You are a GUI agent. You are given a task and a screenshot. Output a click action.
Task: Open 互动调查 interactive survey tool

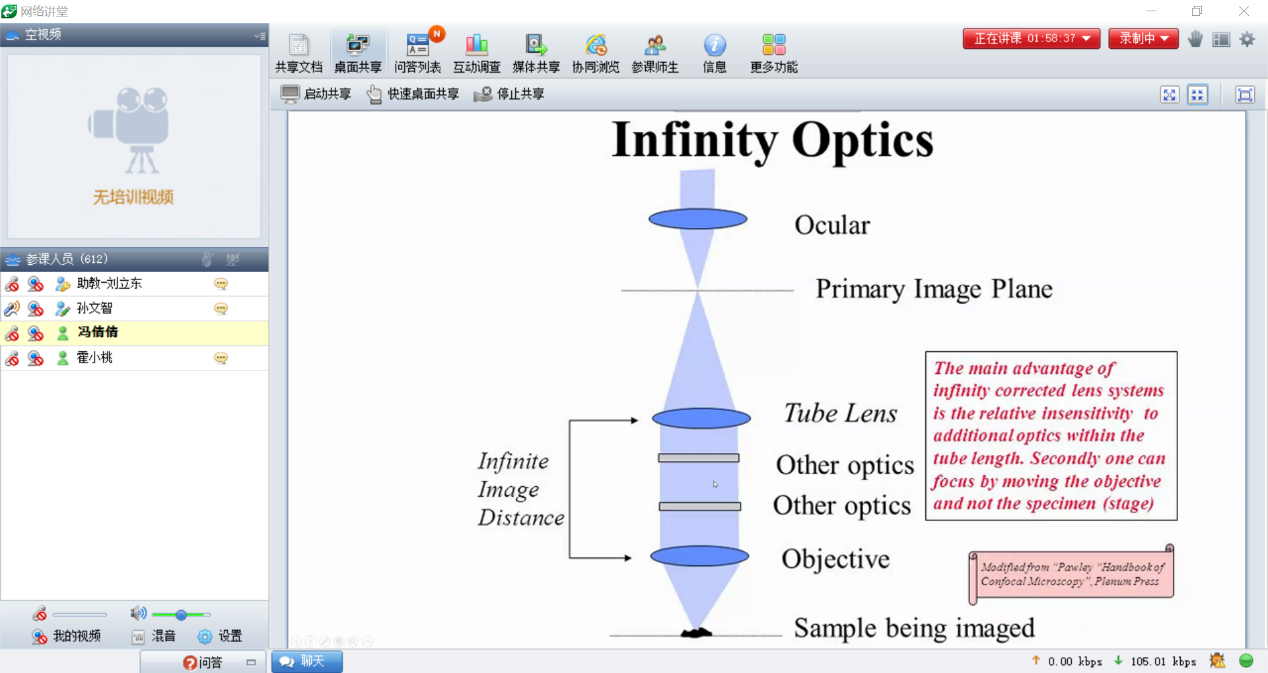click(476, 53)
